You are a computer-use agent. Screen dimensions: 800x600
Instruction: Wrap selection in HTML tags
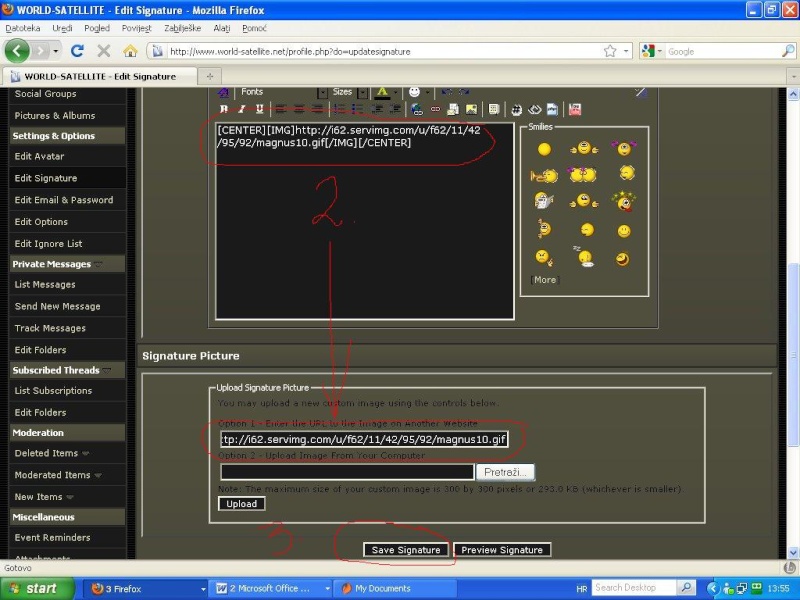(534, 109)
